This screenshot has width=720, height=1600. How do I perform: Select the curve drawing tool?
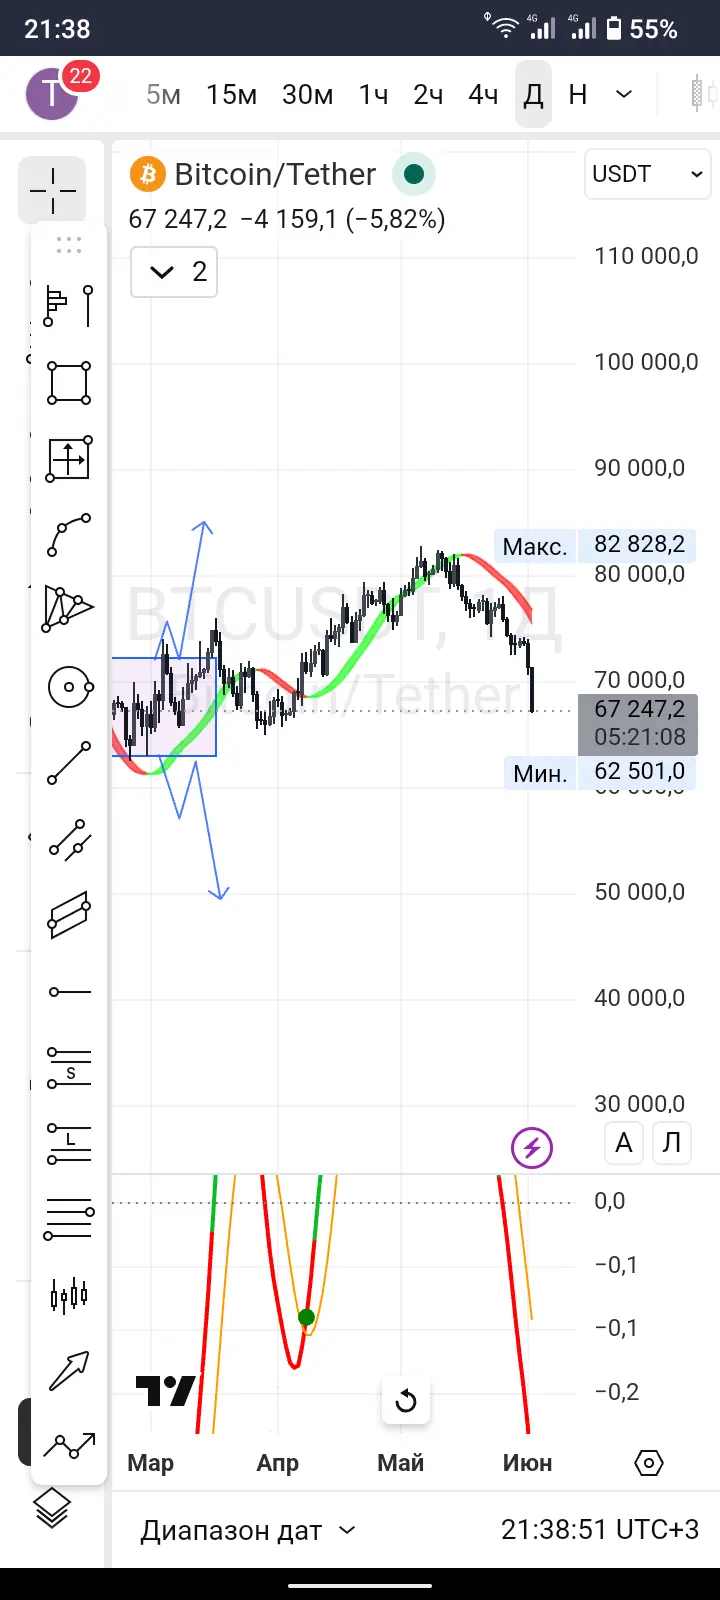(70, 535)
